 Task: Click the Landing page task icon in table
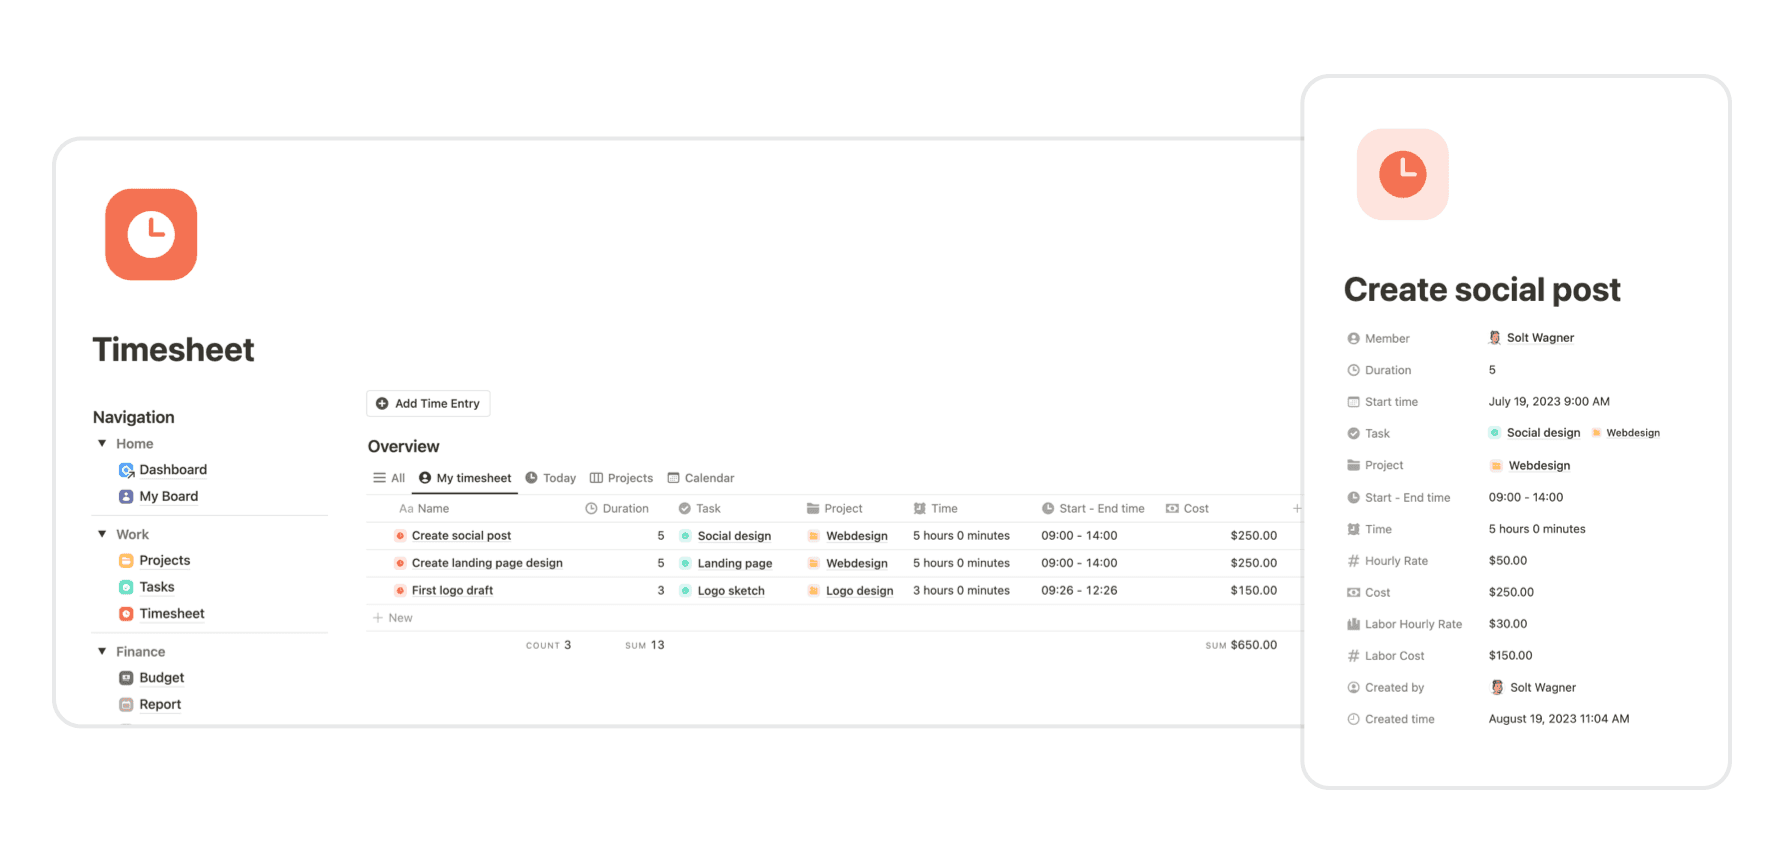click(x=685, y=564)
